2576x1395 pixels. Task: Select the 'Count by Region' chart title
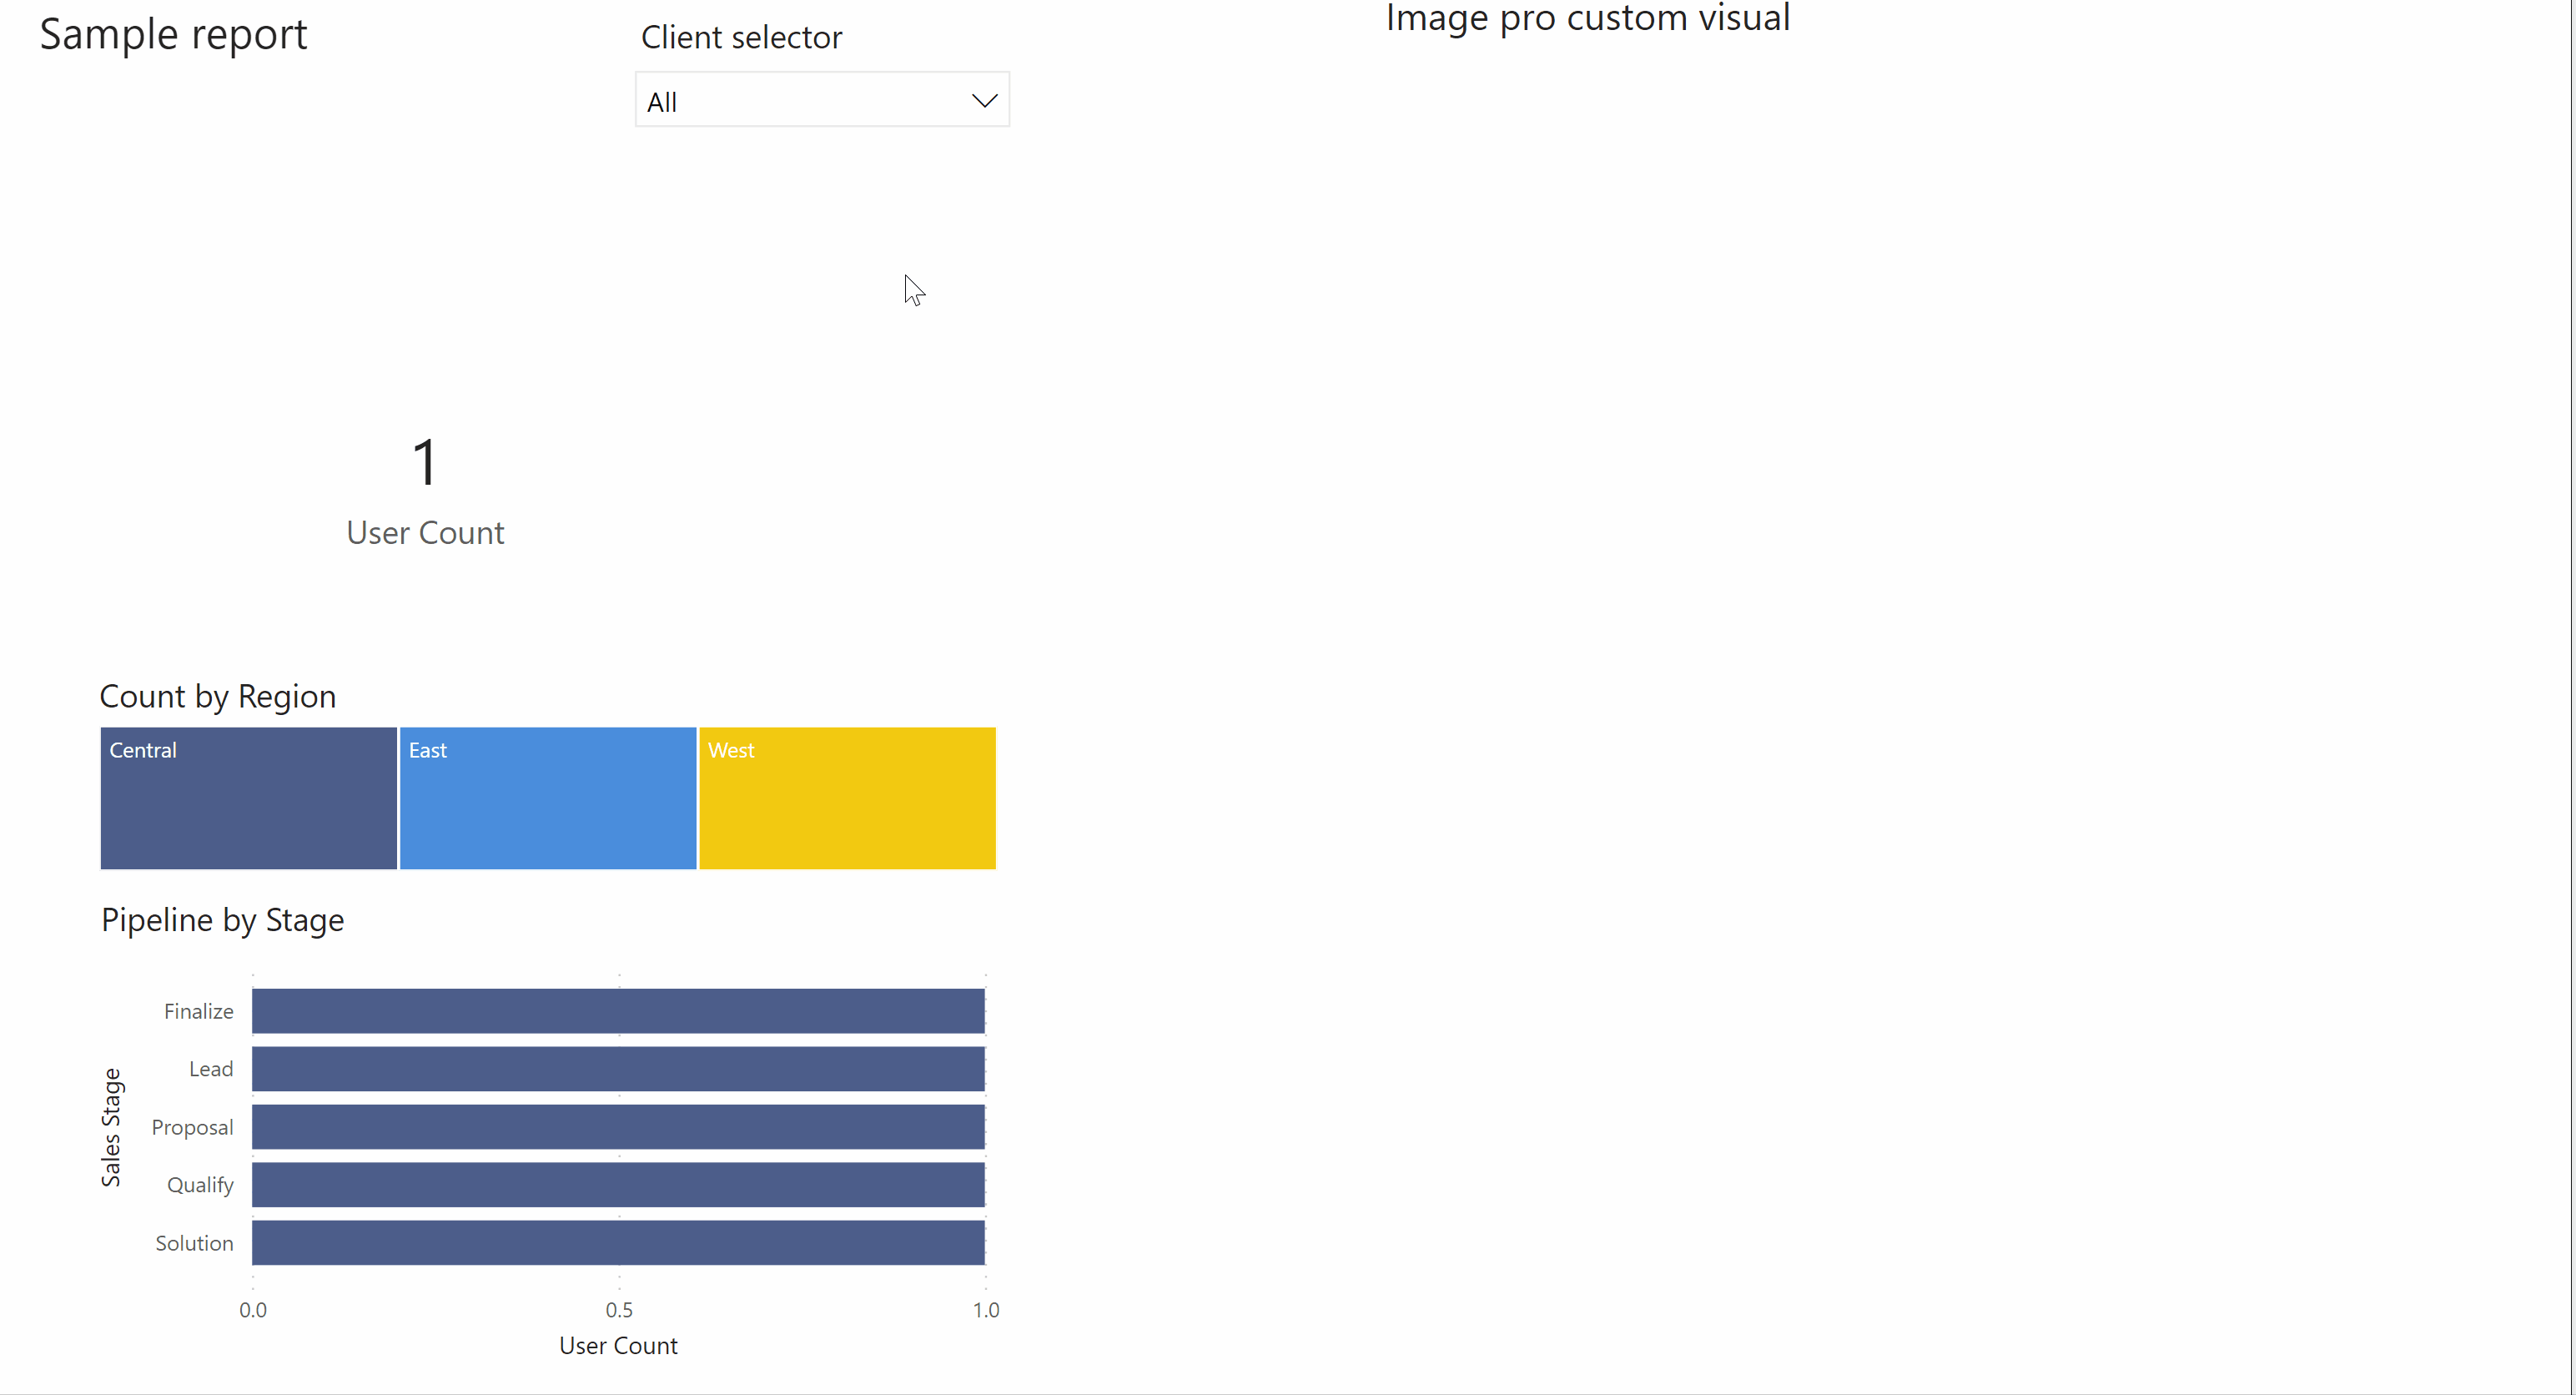pyautogui.click(x=218, y=696)
